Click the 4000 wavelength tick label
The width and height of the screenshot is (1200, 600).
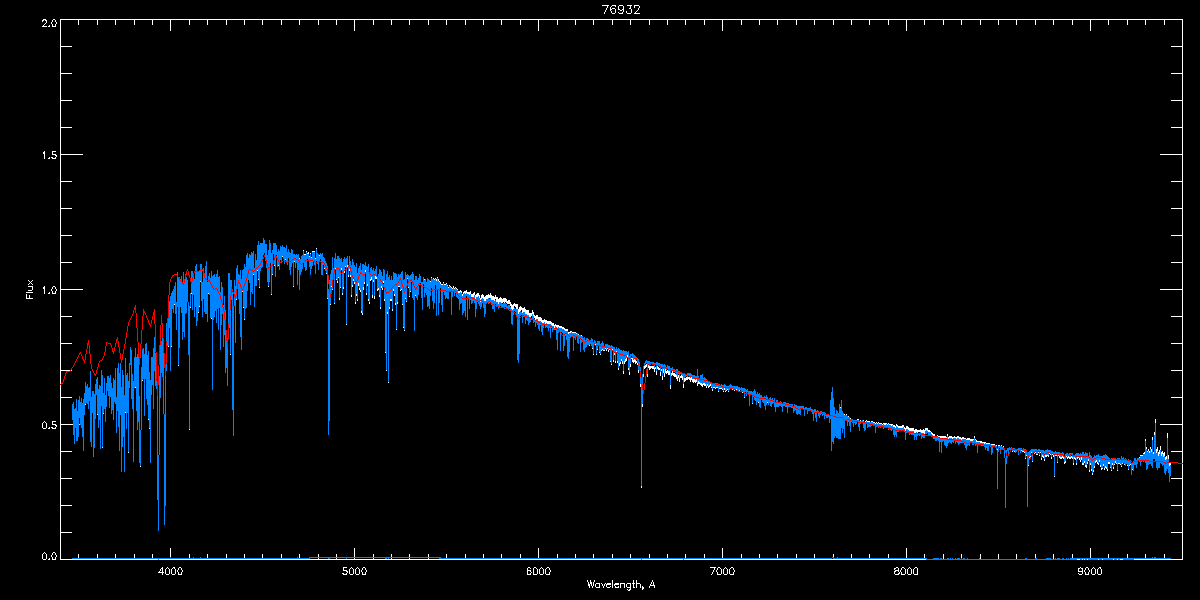coord(171,572)
